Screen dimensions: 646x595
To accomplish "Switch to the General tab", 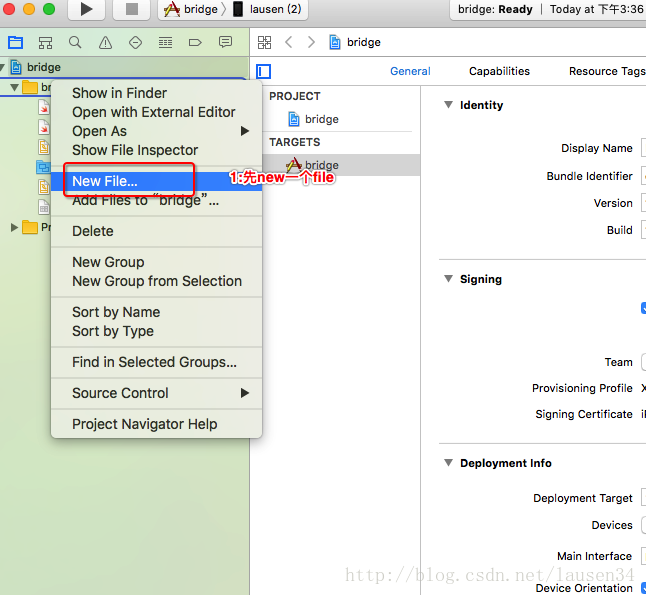I will (410, 71).
